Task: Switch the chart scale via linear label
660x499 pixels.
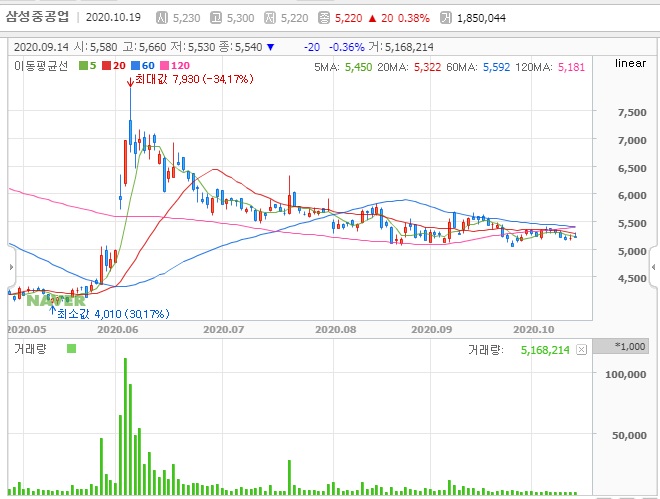Action: [630, 63]
